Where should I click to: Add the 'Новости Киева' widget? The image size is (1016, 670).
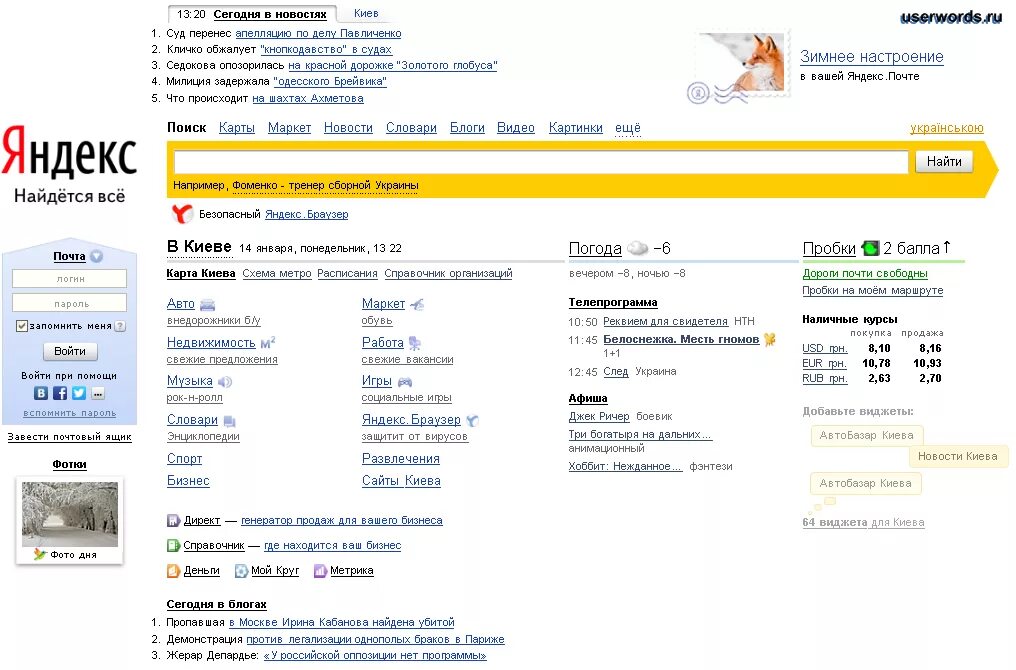point(958,456)
